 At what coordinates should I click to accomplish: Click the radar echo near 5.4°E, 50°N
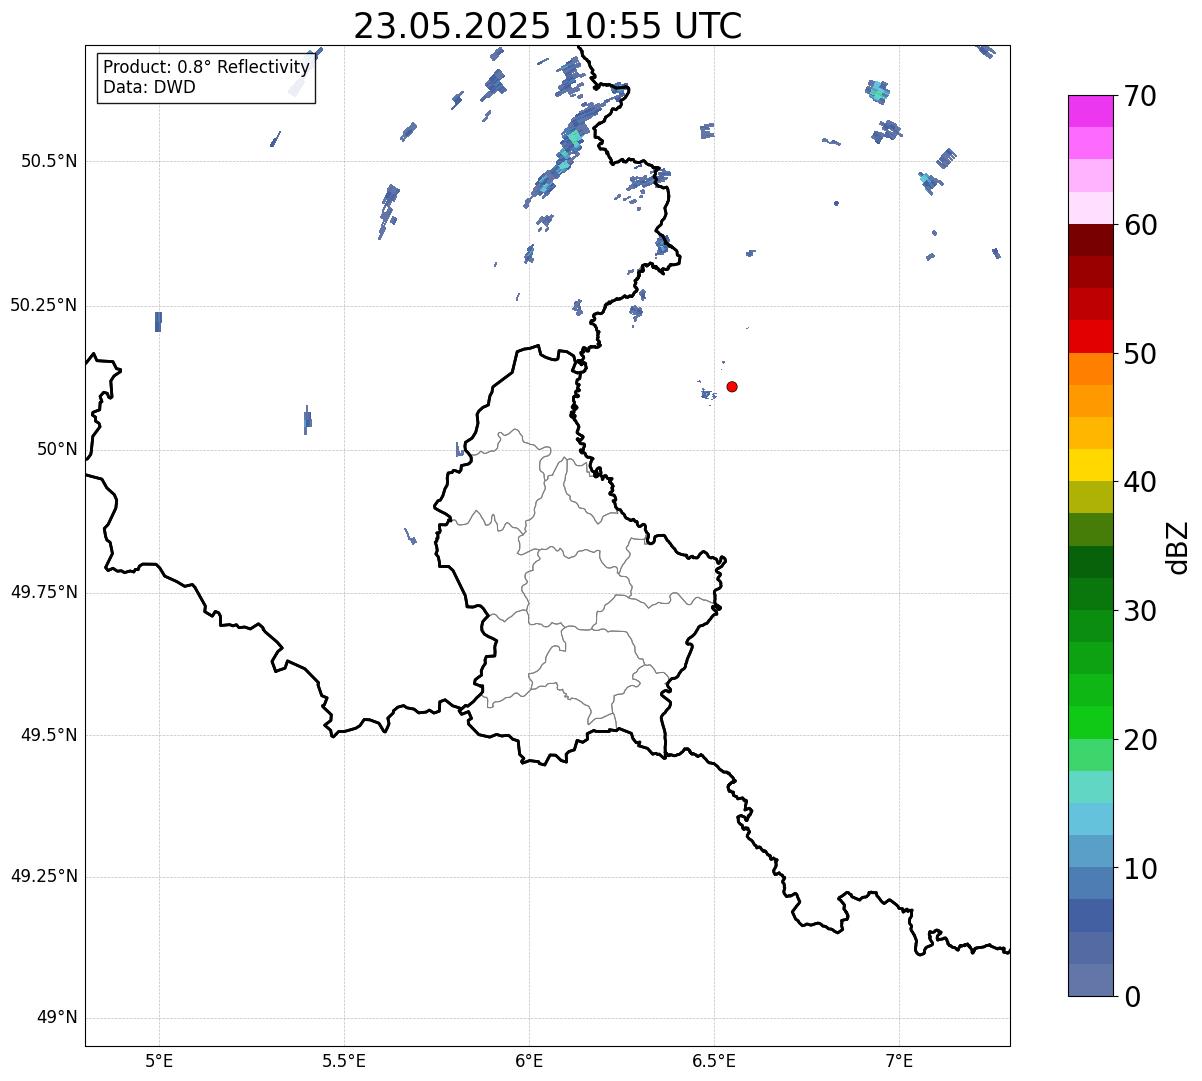[307, 420]
